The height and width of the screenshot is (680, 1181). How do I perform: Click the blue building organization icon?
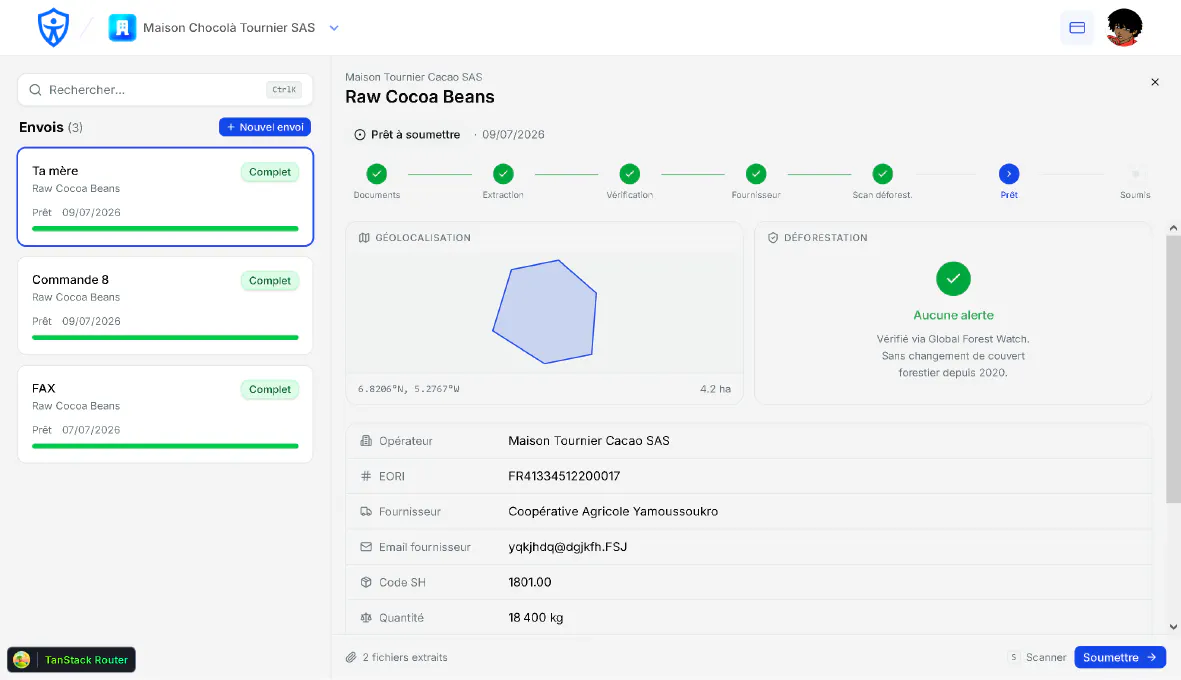[x=122, y=28]
